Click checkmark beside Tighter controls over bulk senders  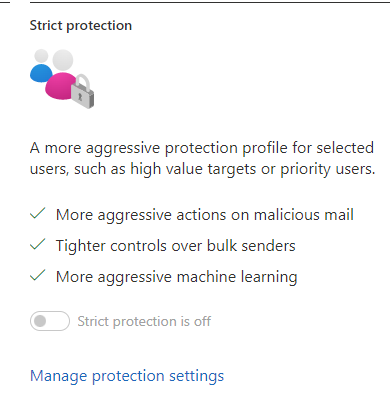pos(38,244)
